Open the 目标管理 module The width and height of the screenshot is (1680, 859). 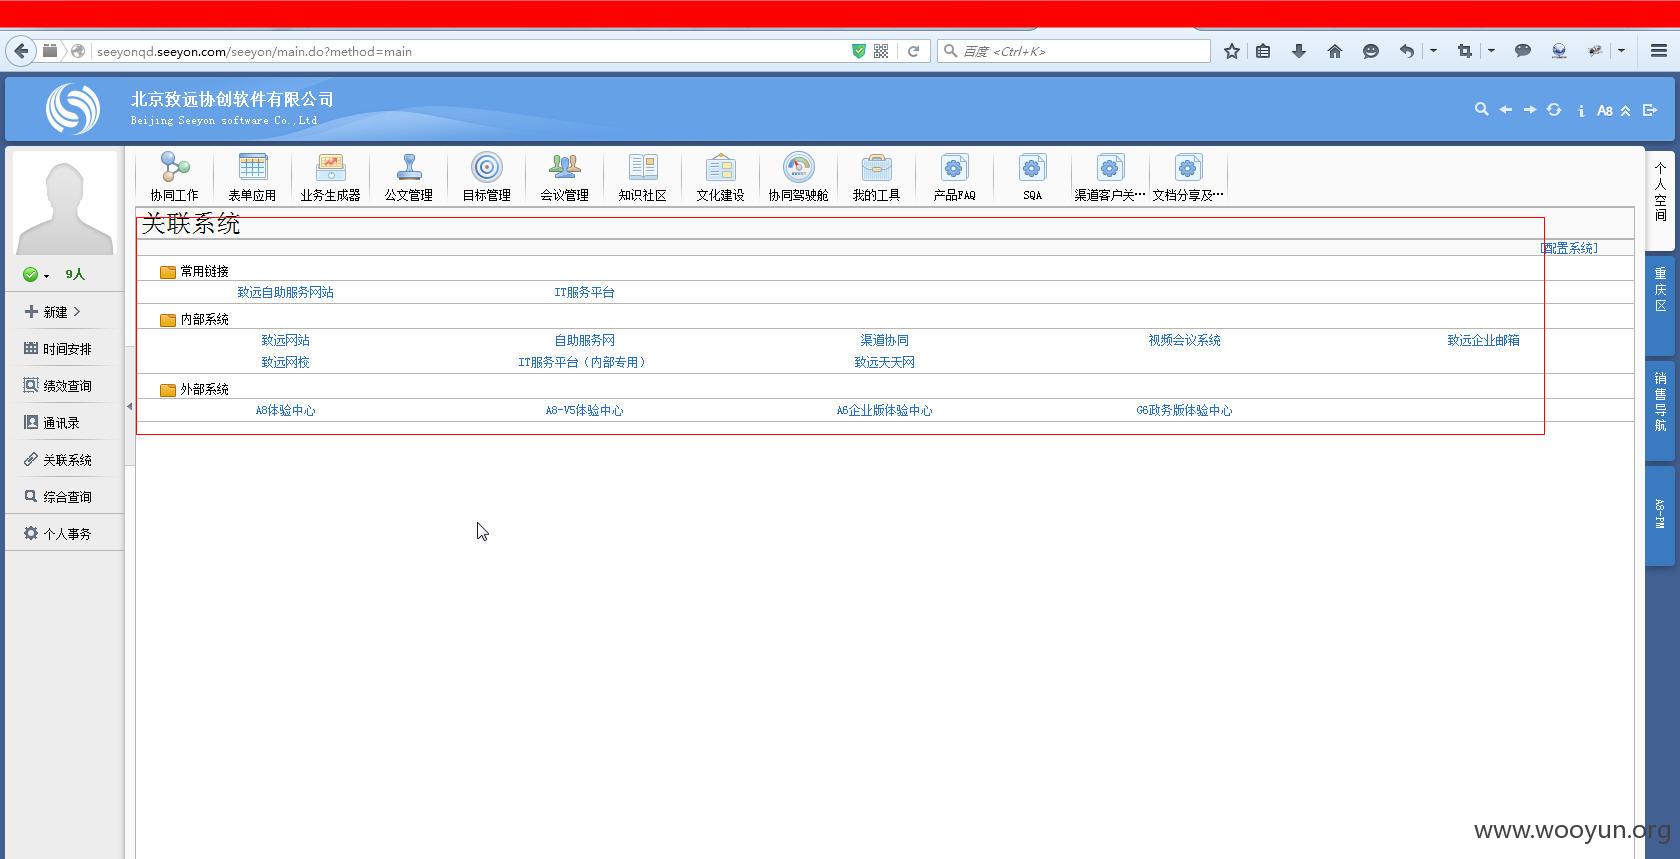[x=486, y=177]
